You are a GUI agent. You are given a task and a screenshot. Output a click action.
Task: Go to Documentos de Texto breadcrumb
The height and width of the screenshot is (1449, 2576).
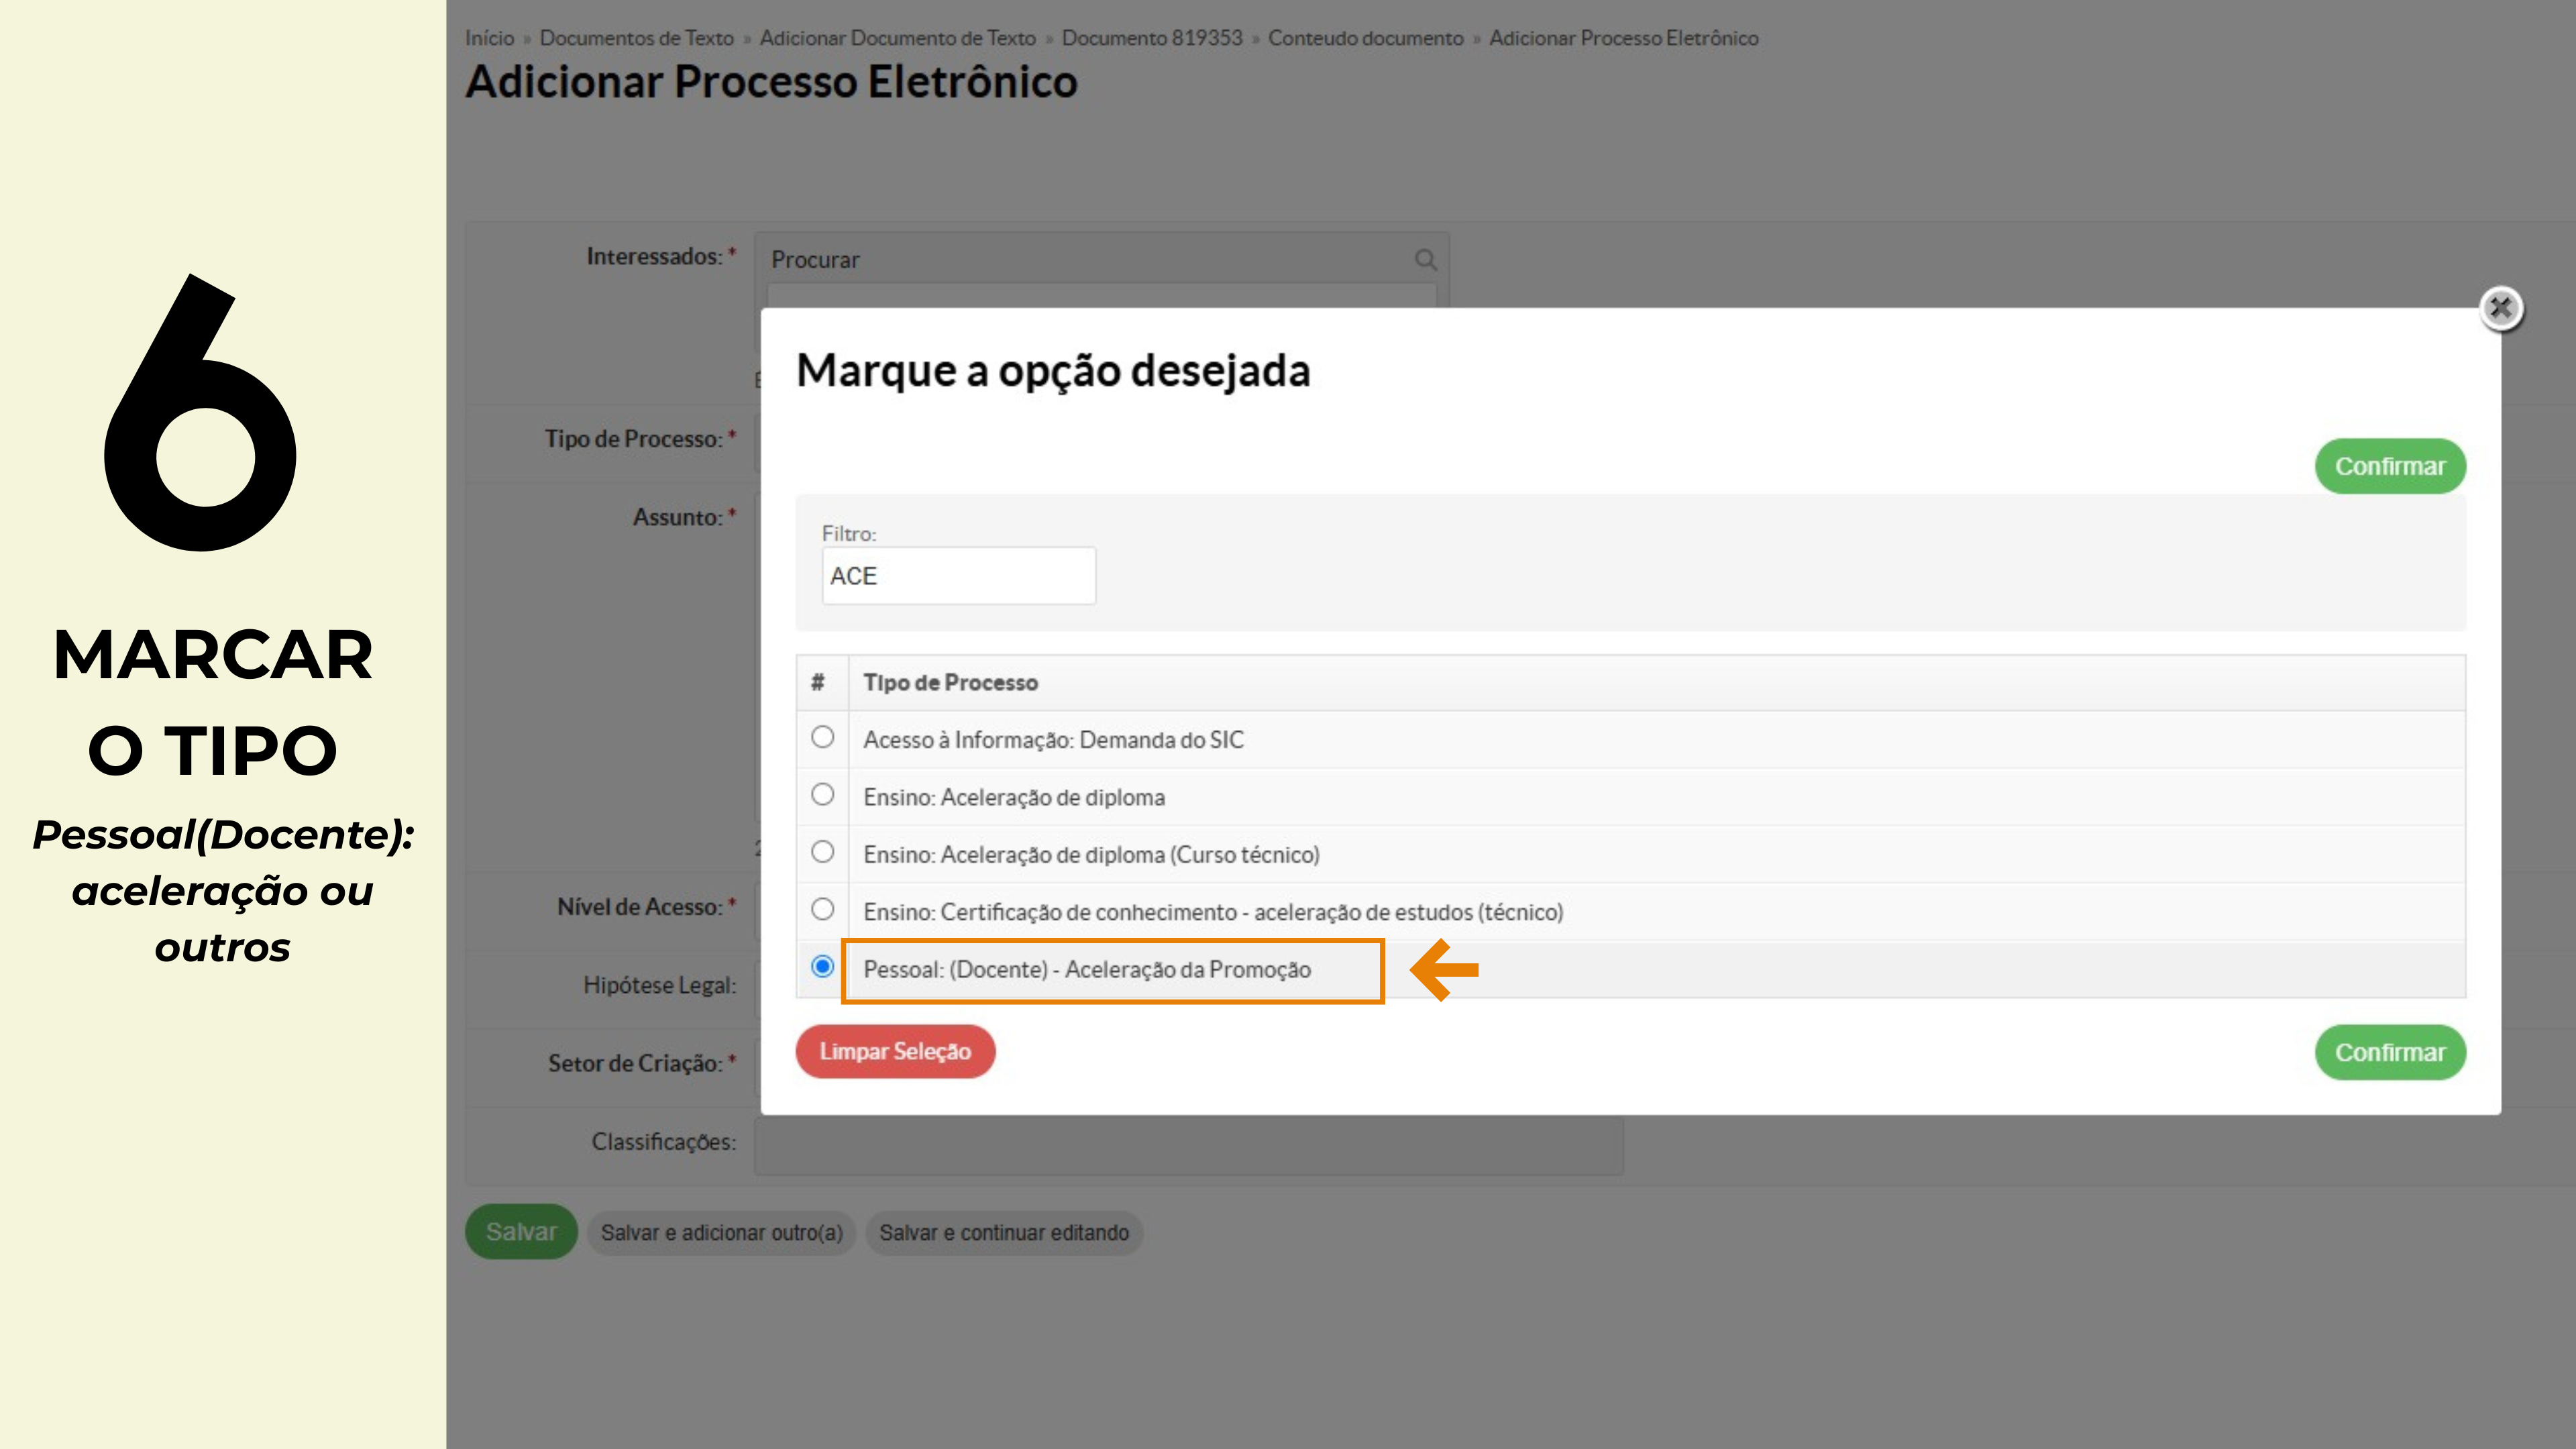pyautogui.click(x=636, y=38)
